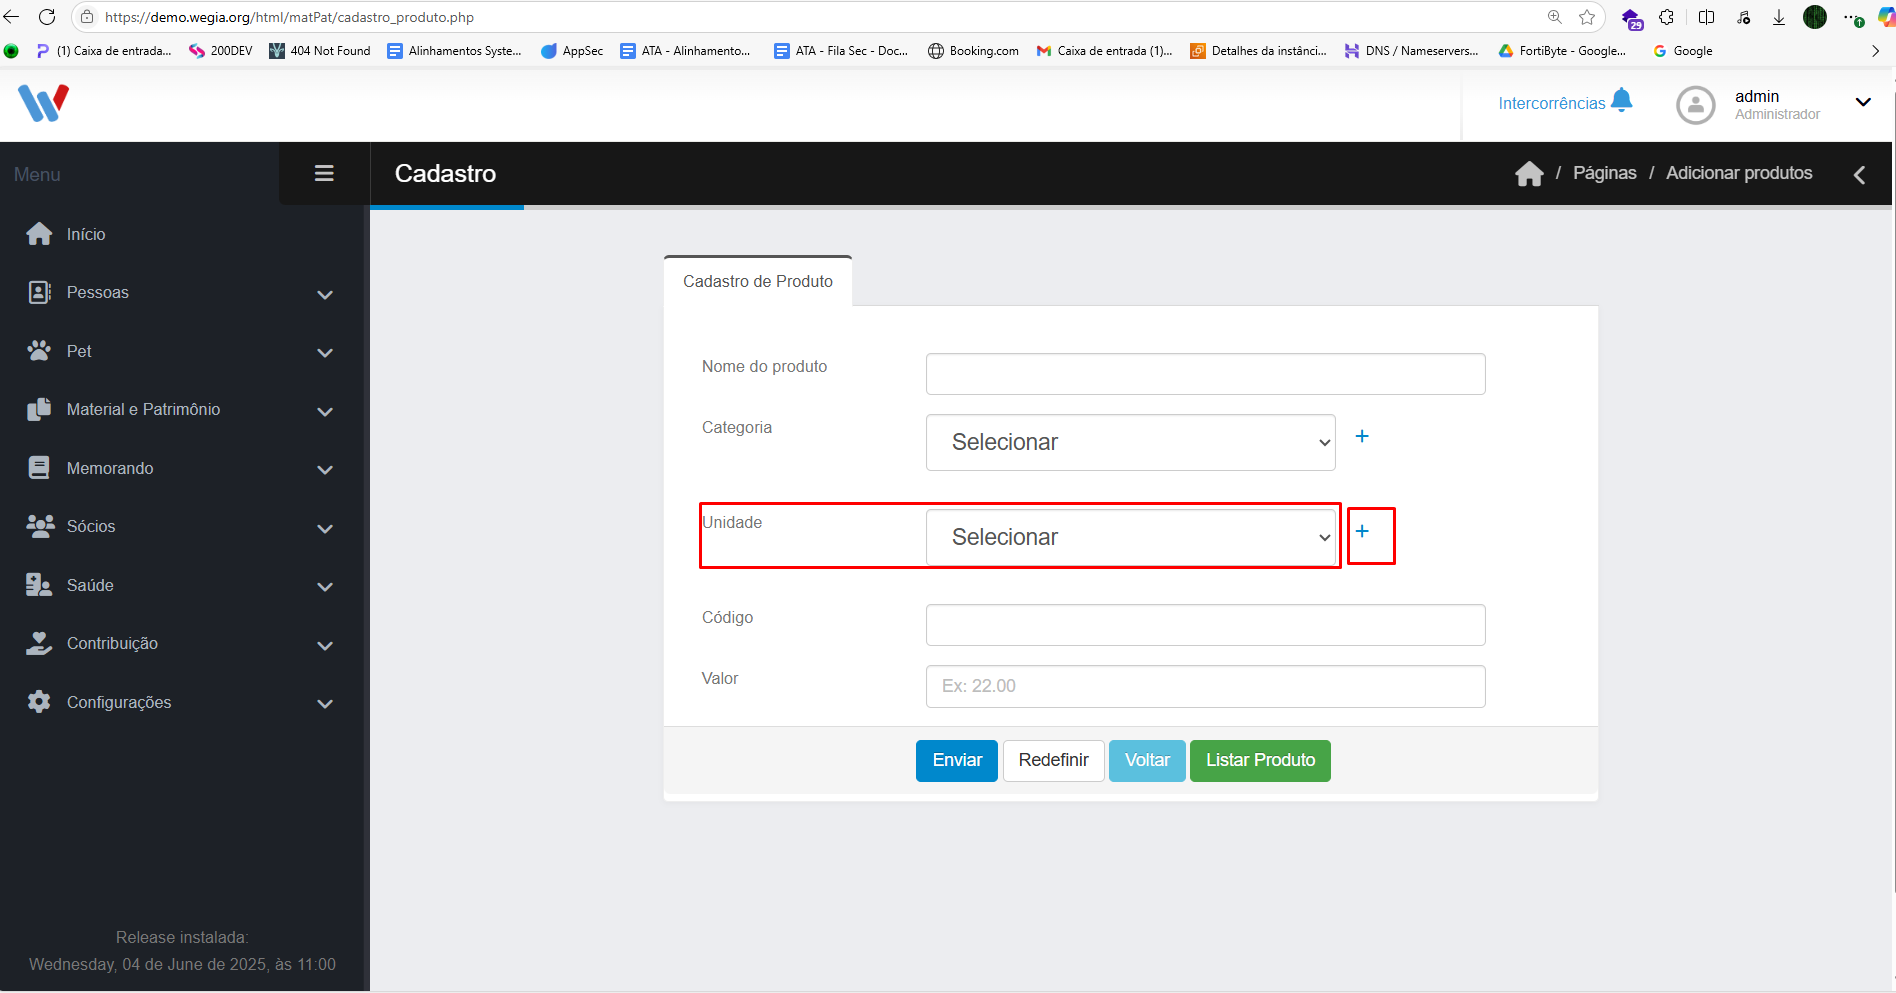Open the Intercorrências notification bell
Image resolution: width=1896 pixels, height=993 pixels.
point(1622,100)
